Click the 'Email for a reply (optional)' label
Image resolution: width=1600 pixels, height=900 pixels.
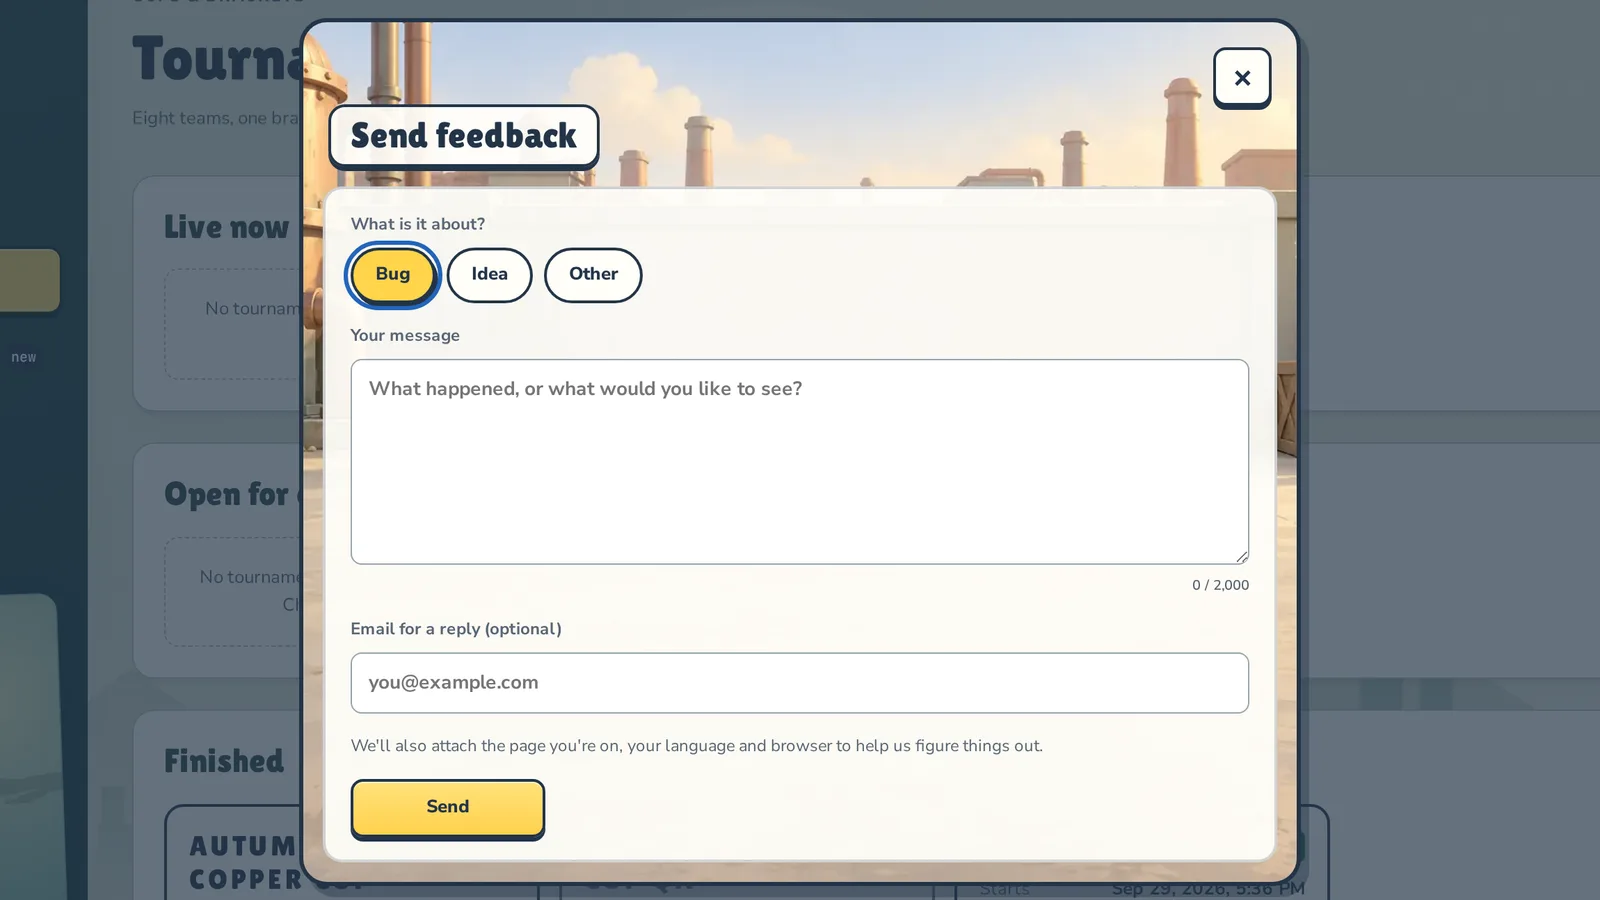456,629
